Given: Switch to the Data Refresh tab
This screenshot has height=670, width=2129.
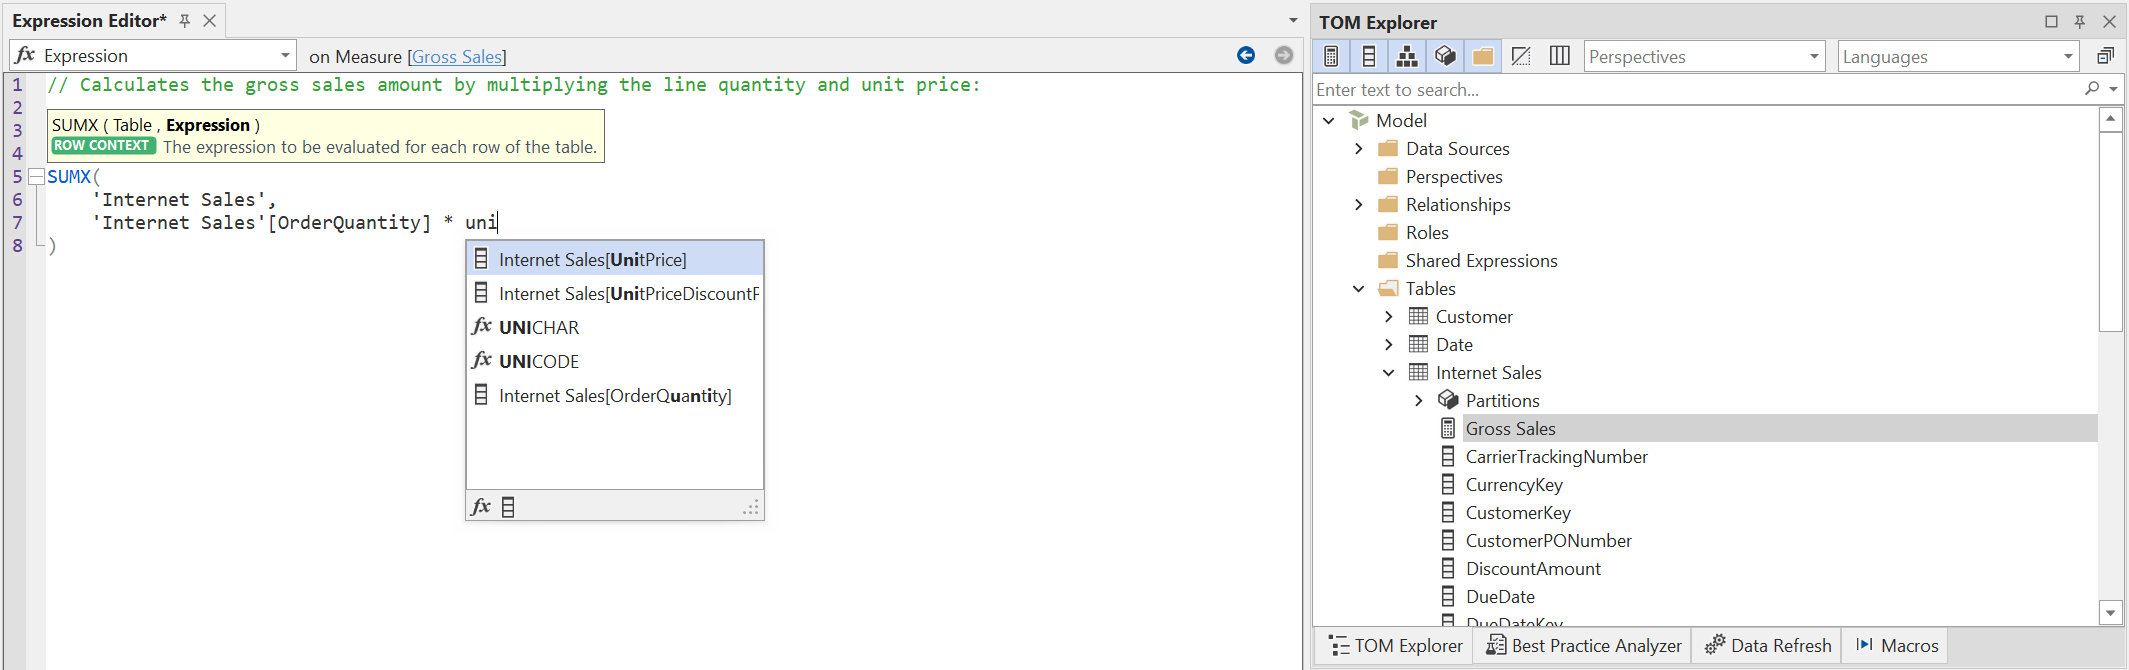Looking at the screenshot, I should click(x=1768, y=645).
